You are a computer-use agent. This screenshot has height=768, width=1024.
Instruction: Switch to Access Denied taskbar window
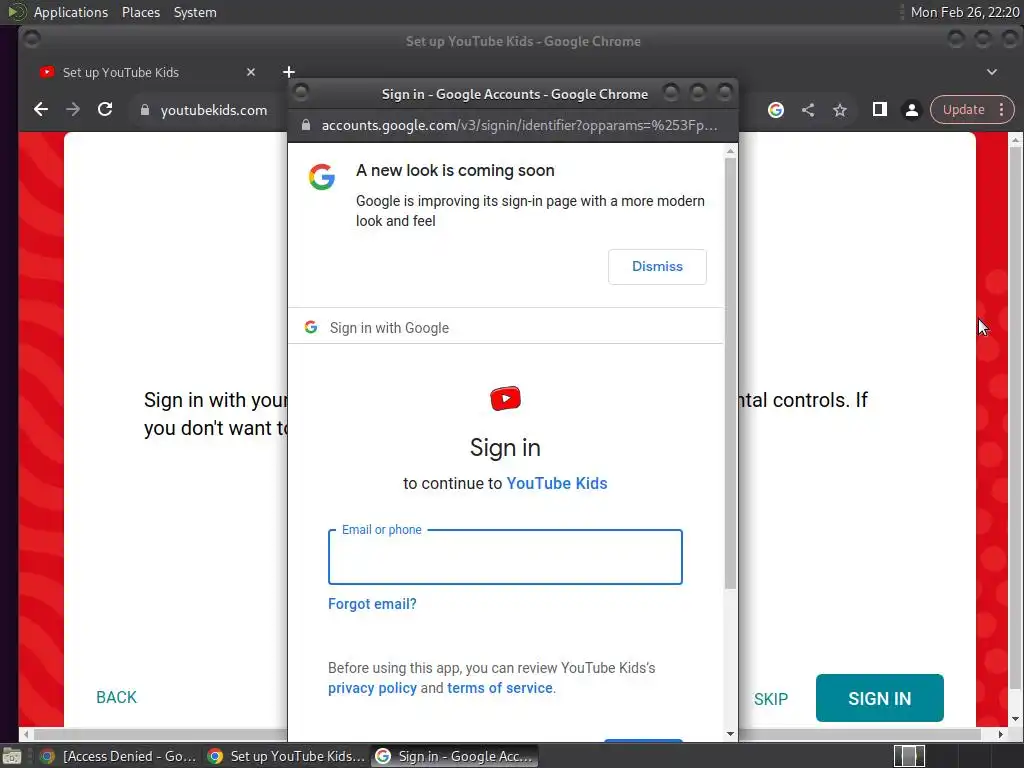pyautogui.click(x=118, y=756)
